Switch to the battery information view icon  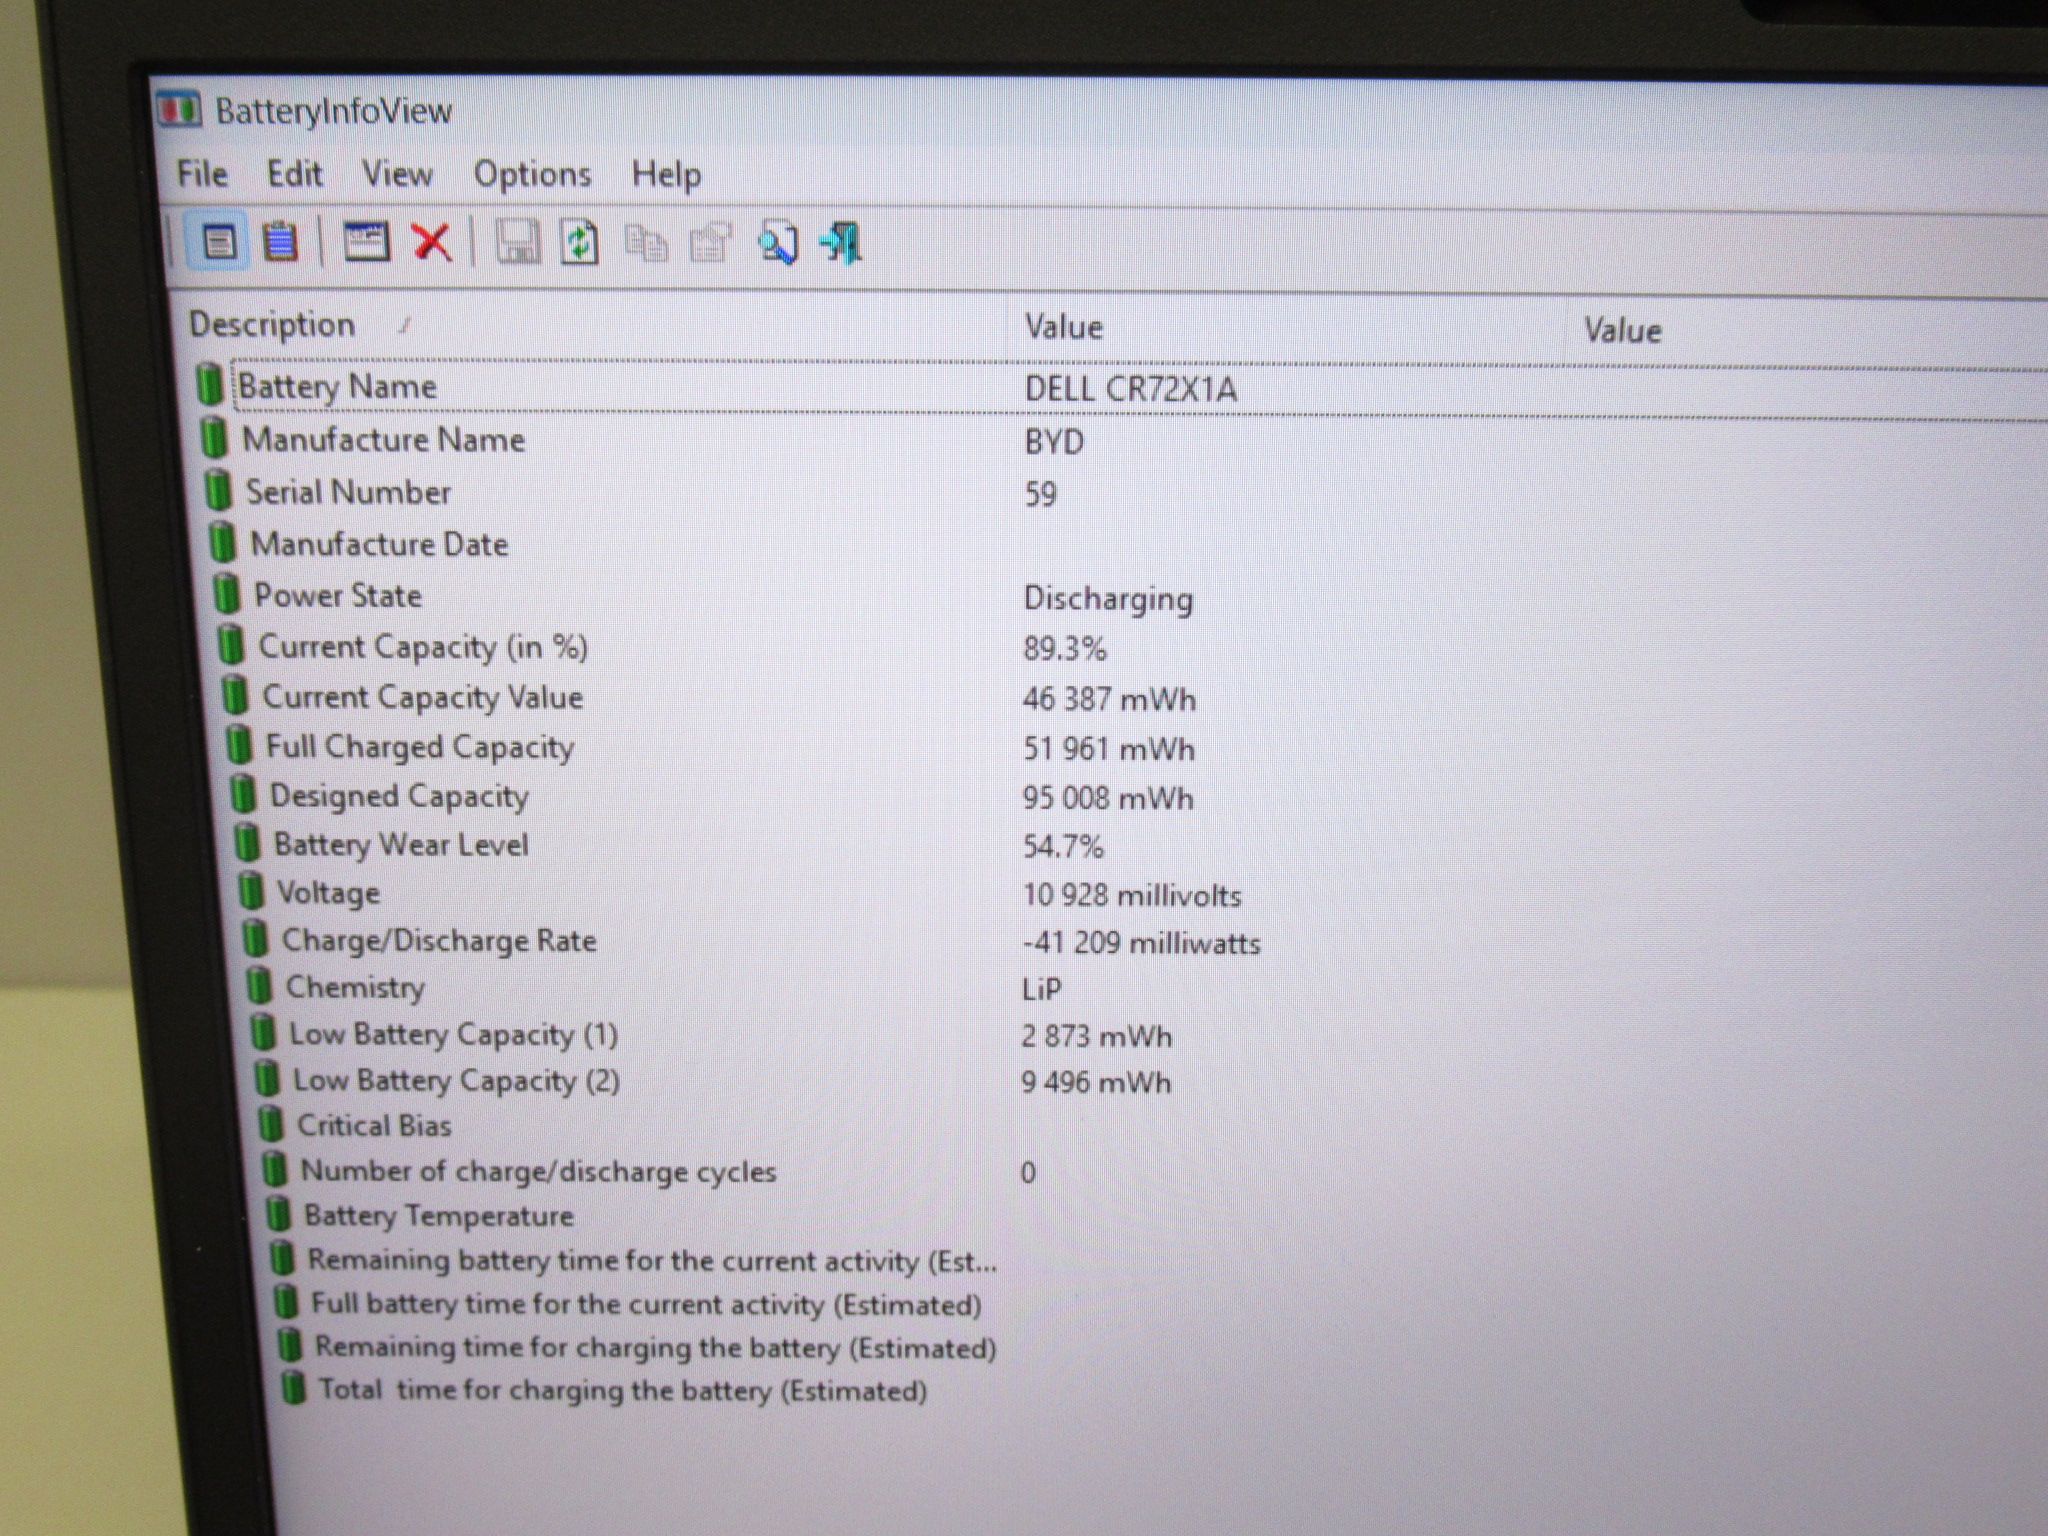(x=219, y=242)
